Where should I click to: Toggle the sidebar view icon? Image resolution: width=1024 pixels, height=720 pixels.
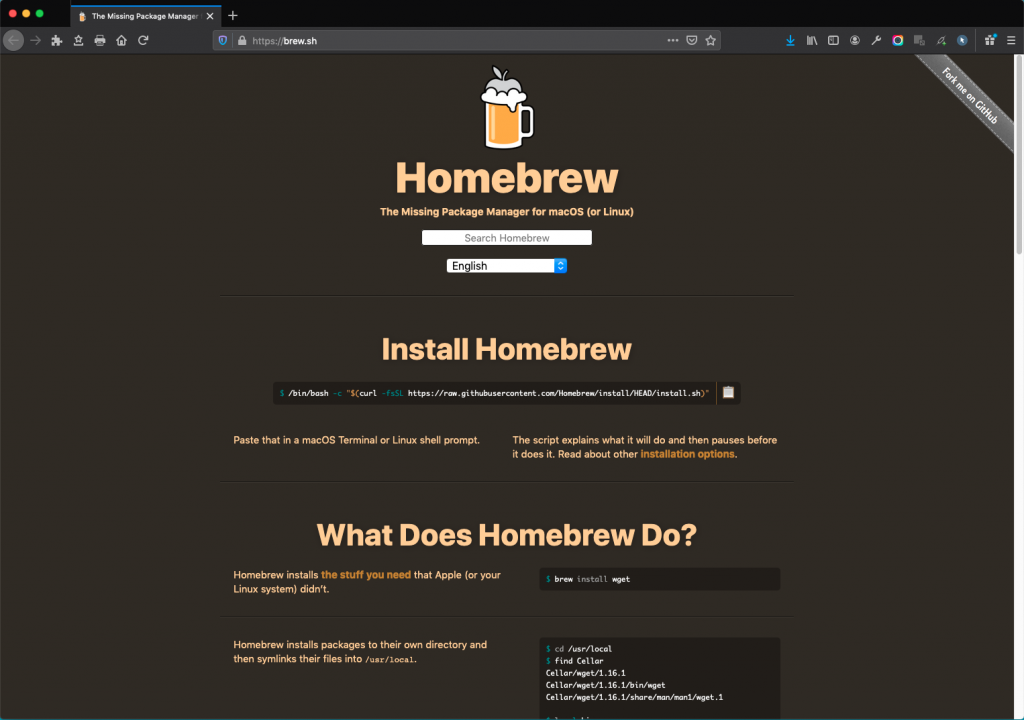[x=833, y=41]
